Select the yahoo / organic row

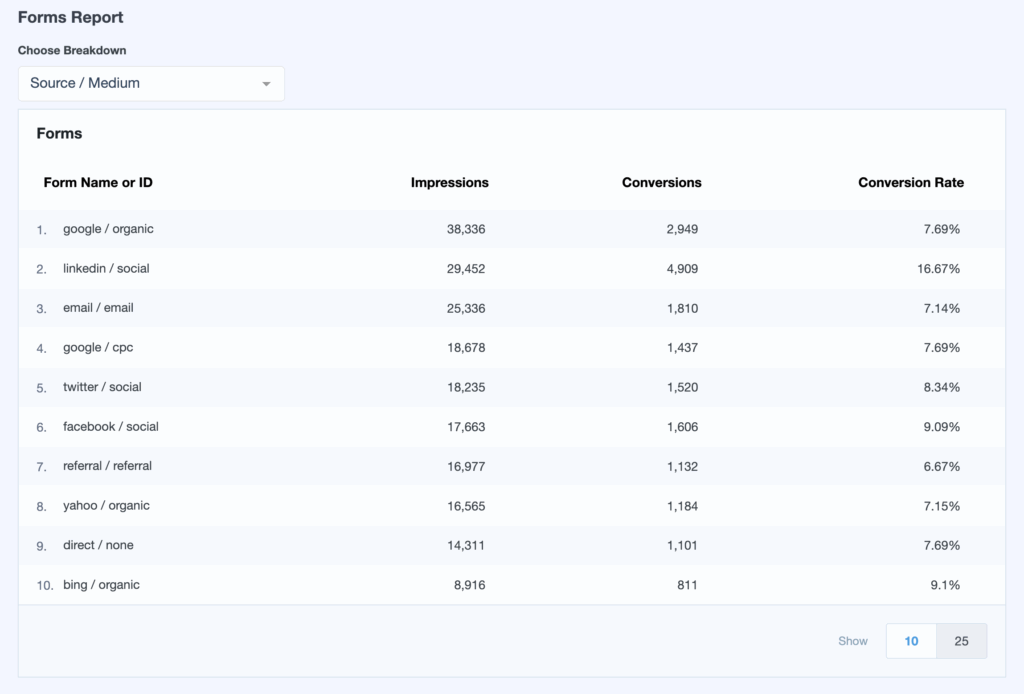106,506
